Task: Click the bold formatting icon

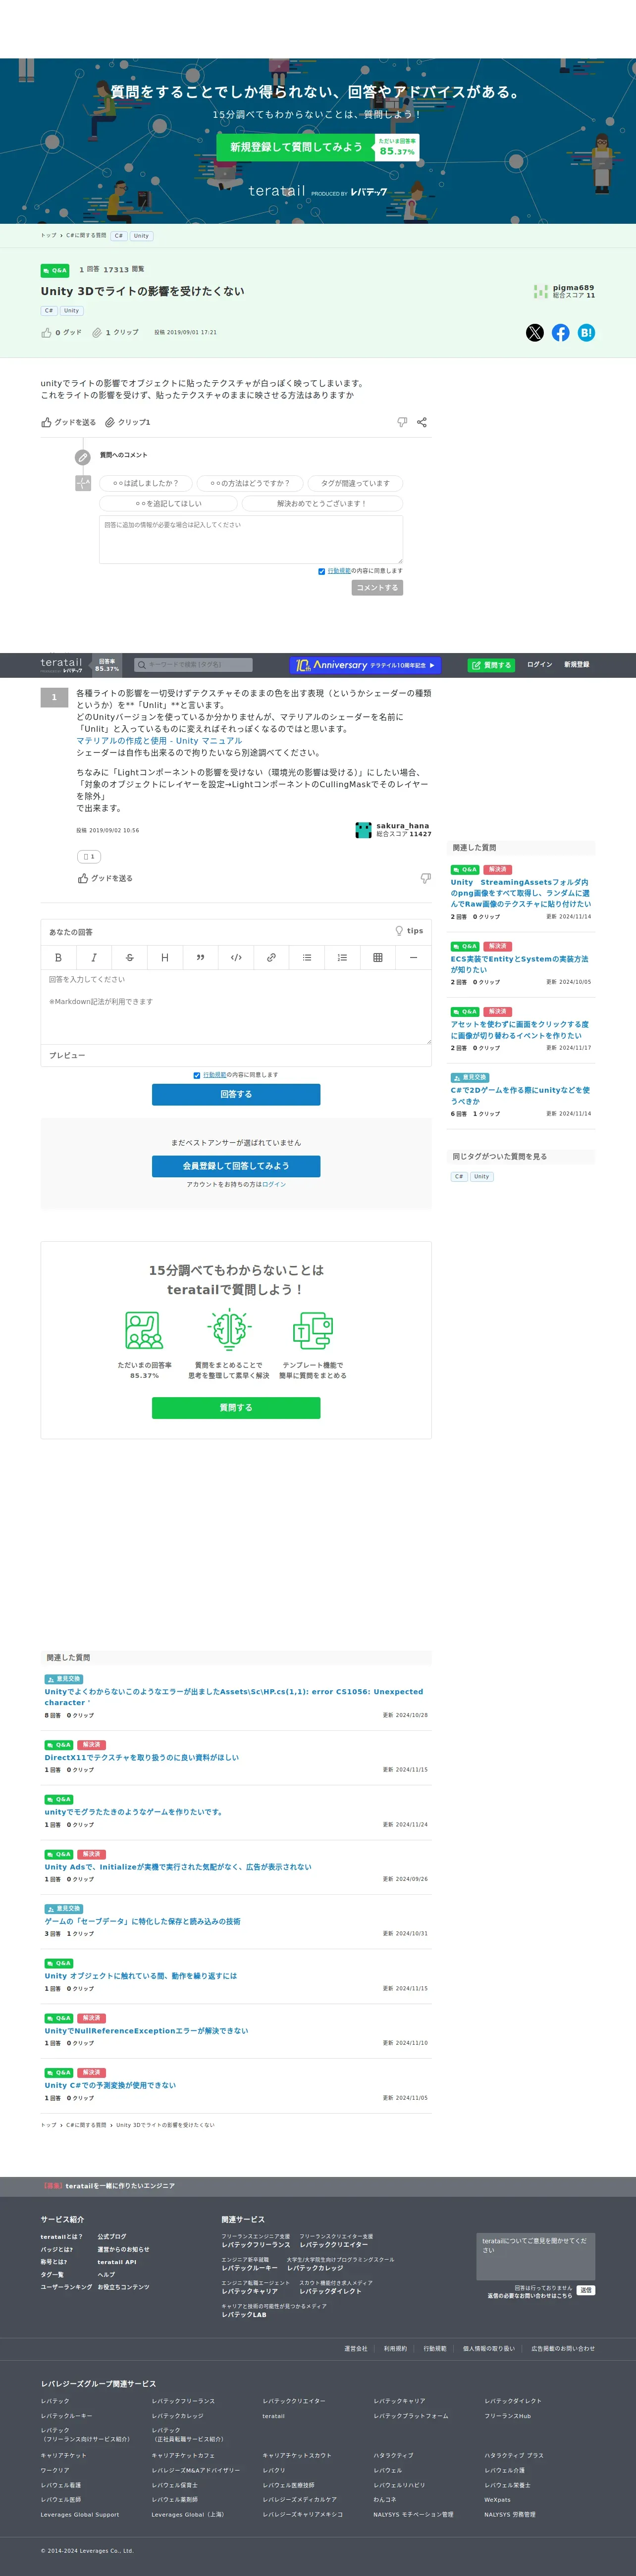Action: 58,957
